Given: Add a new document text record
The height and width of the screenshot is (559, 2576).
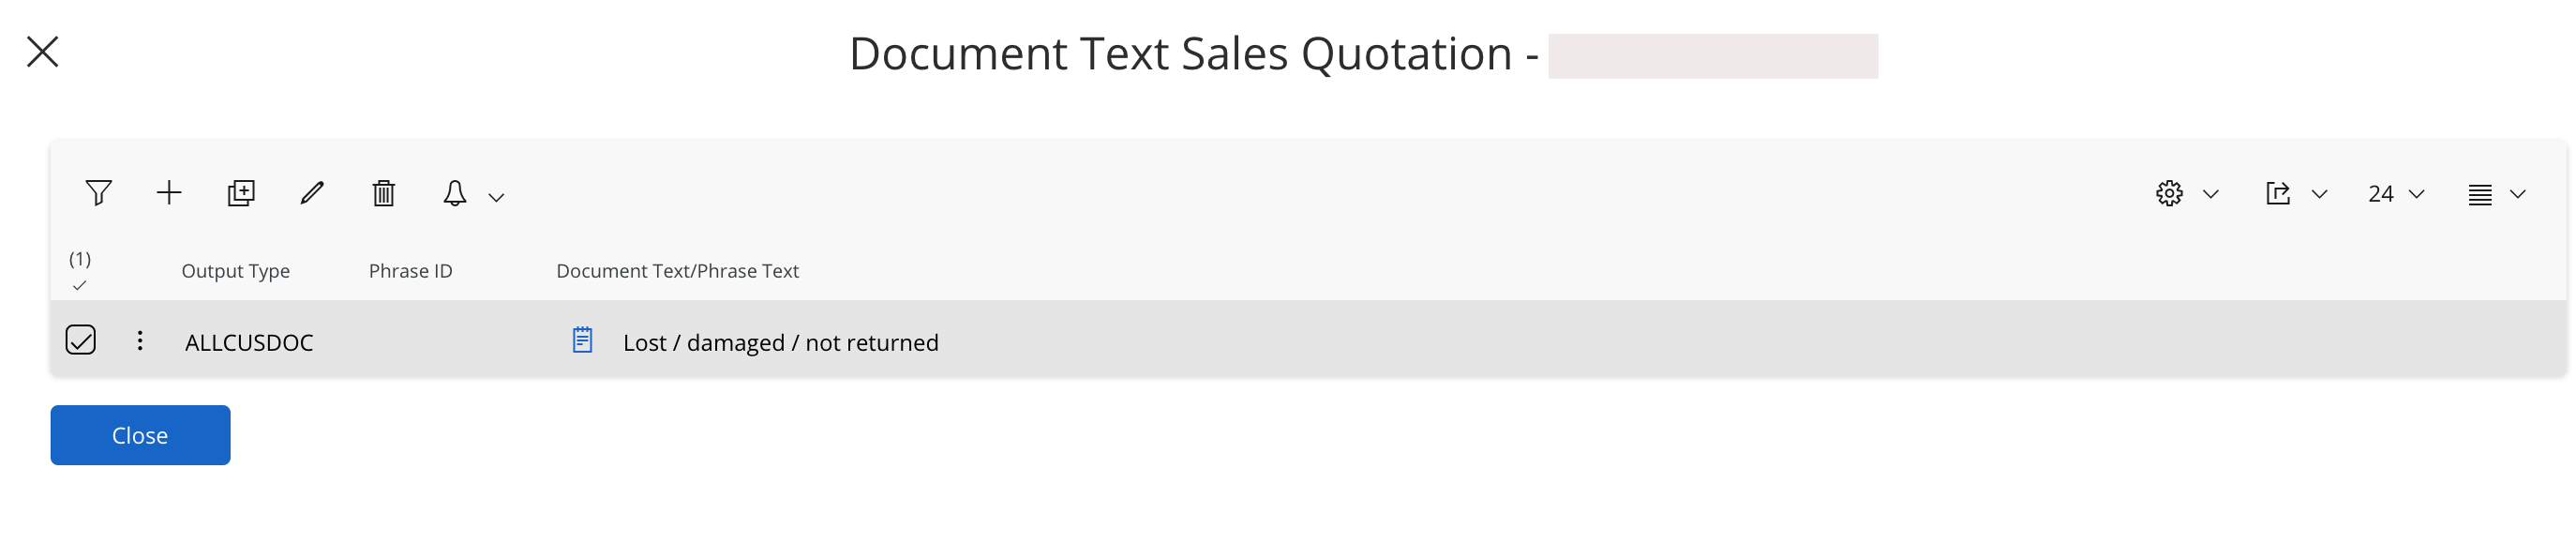Looking at the screenshot, I should 169,193.
